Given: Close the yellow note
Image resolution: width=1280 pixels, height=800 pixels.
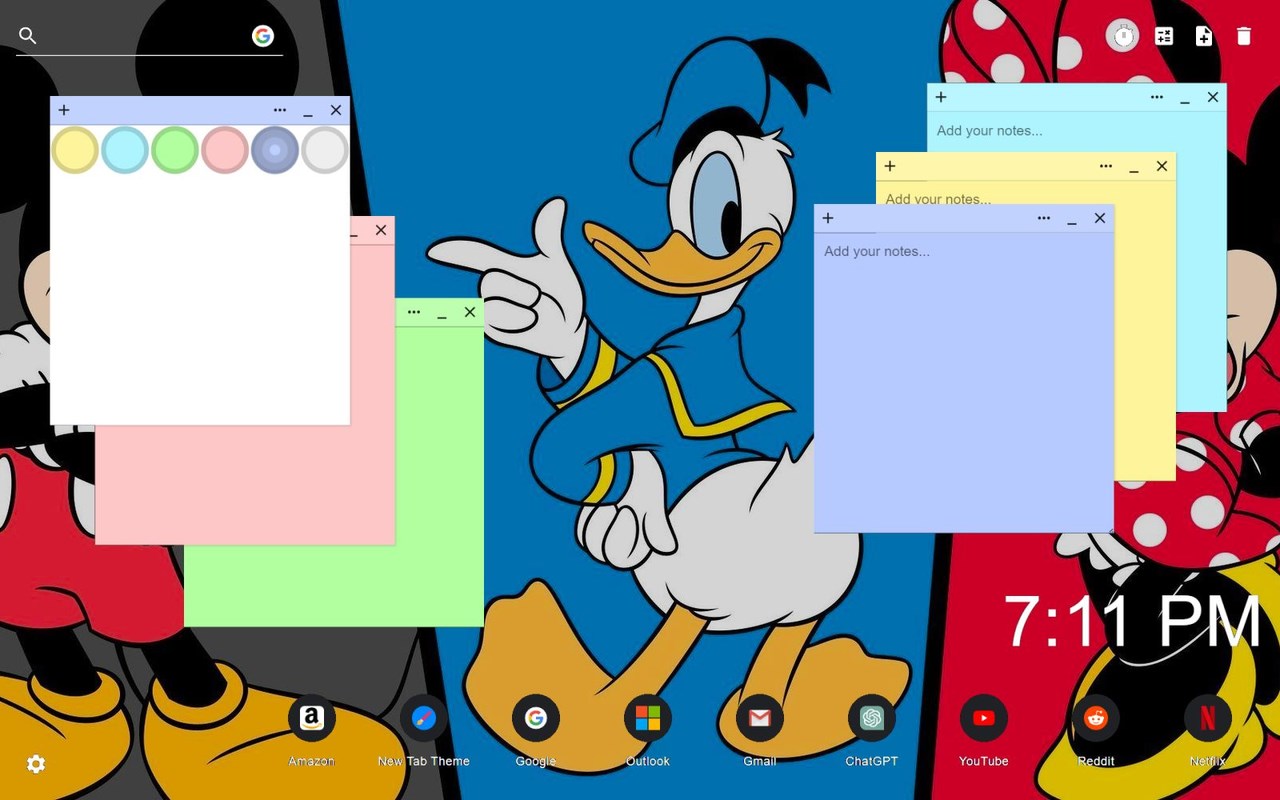Looking at the screenshot, I should click(x=1162, y=166).
